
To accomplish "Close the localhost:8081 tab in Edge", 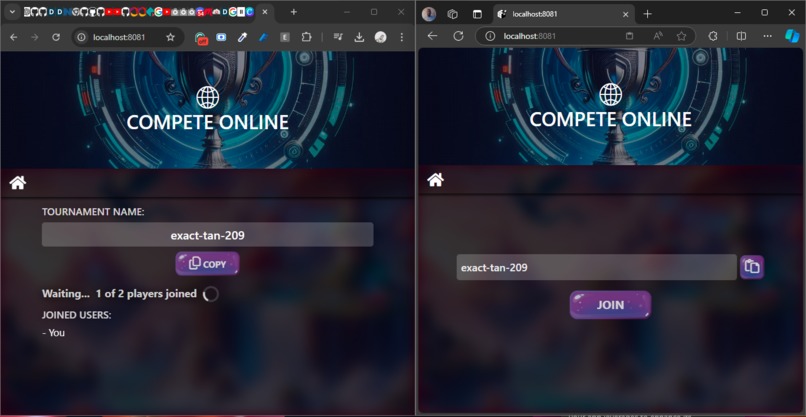I will point(626,14).
